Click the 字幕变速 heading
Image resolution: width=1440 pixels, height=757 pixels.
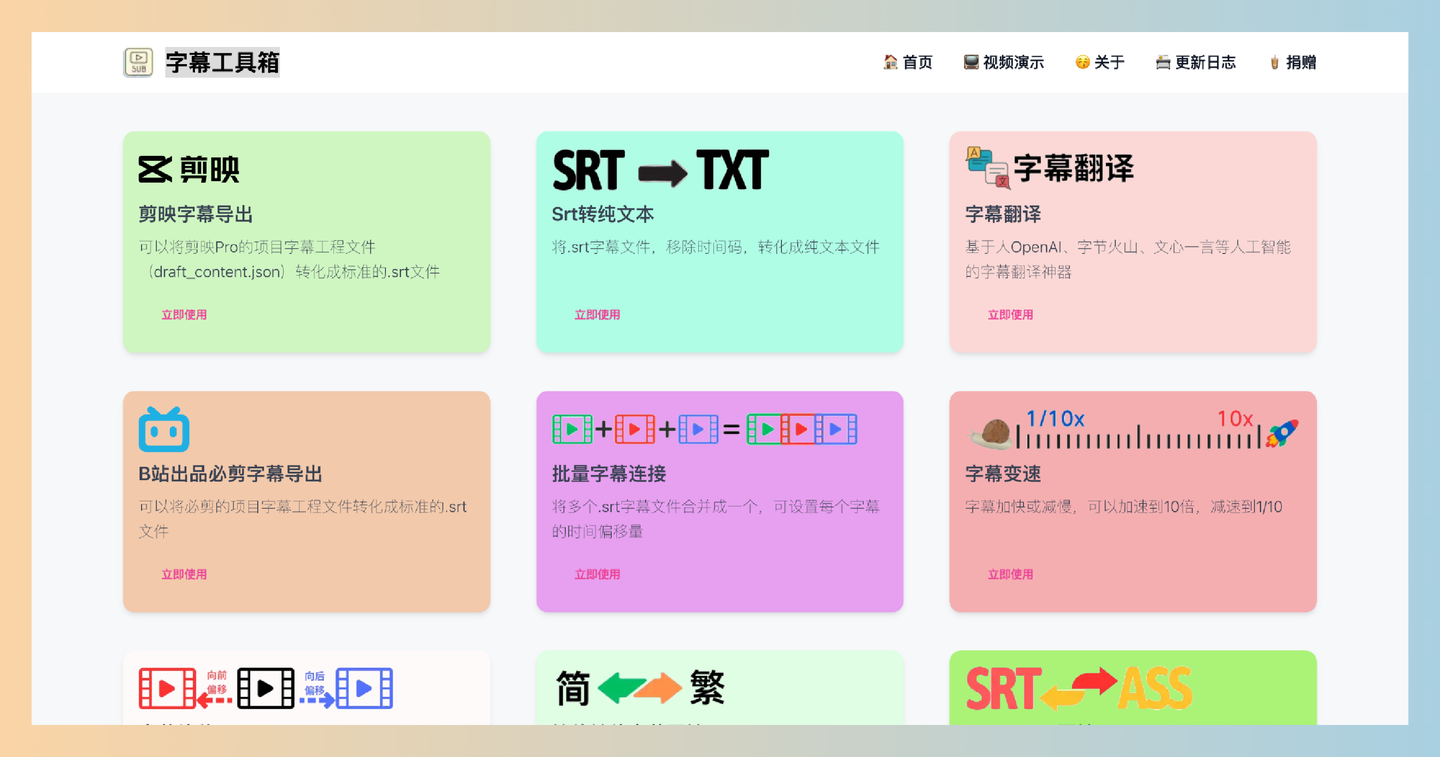[x=1003, y=474]
